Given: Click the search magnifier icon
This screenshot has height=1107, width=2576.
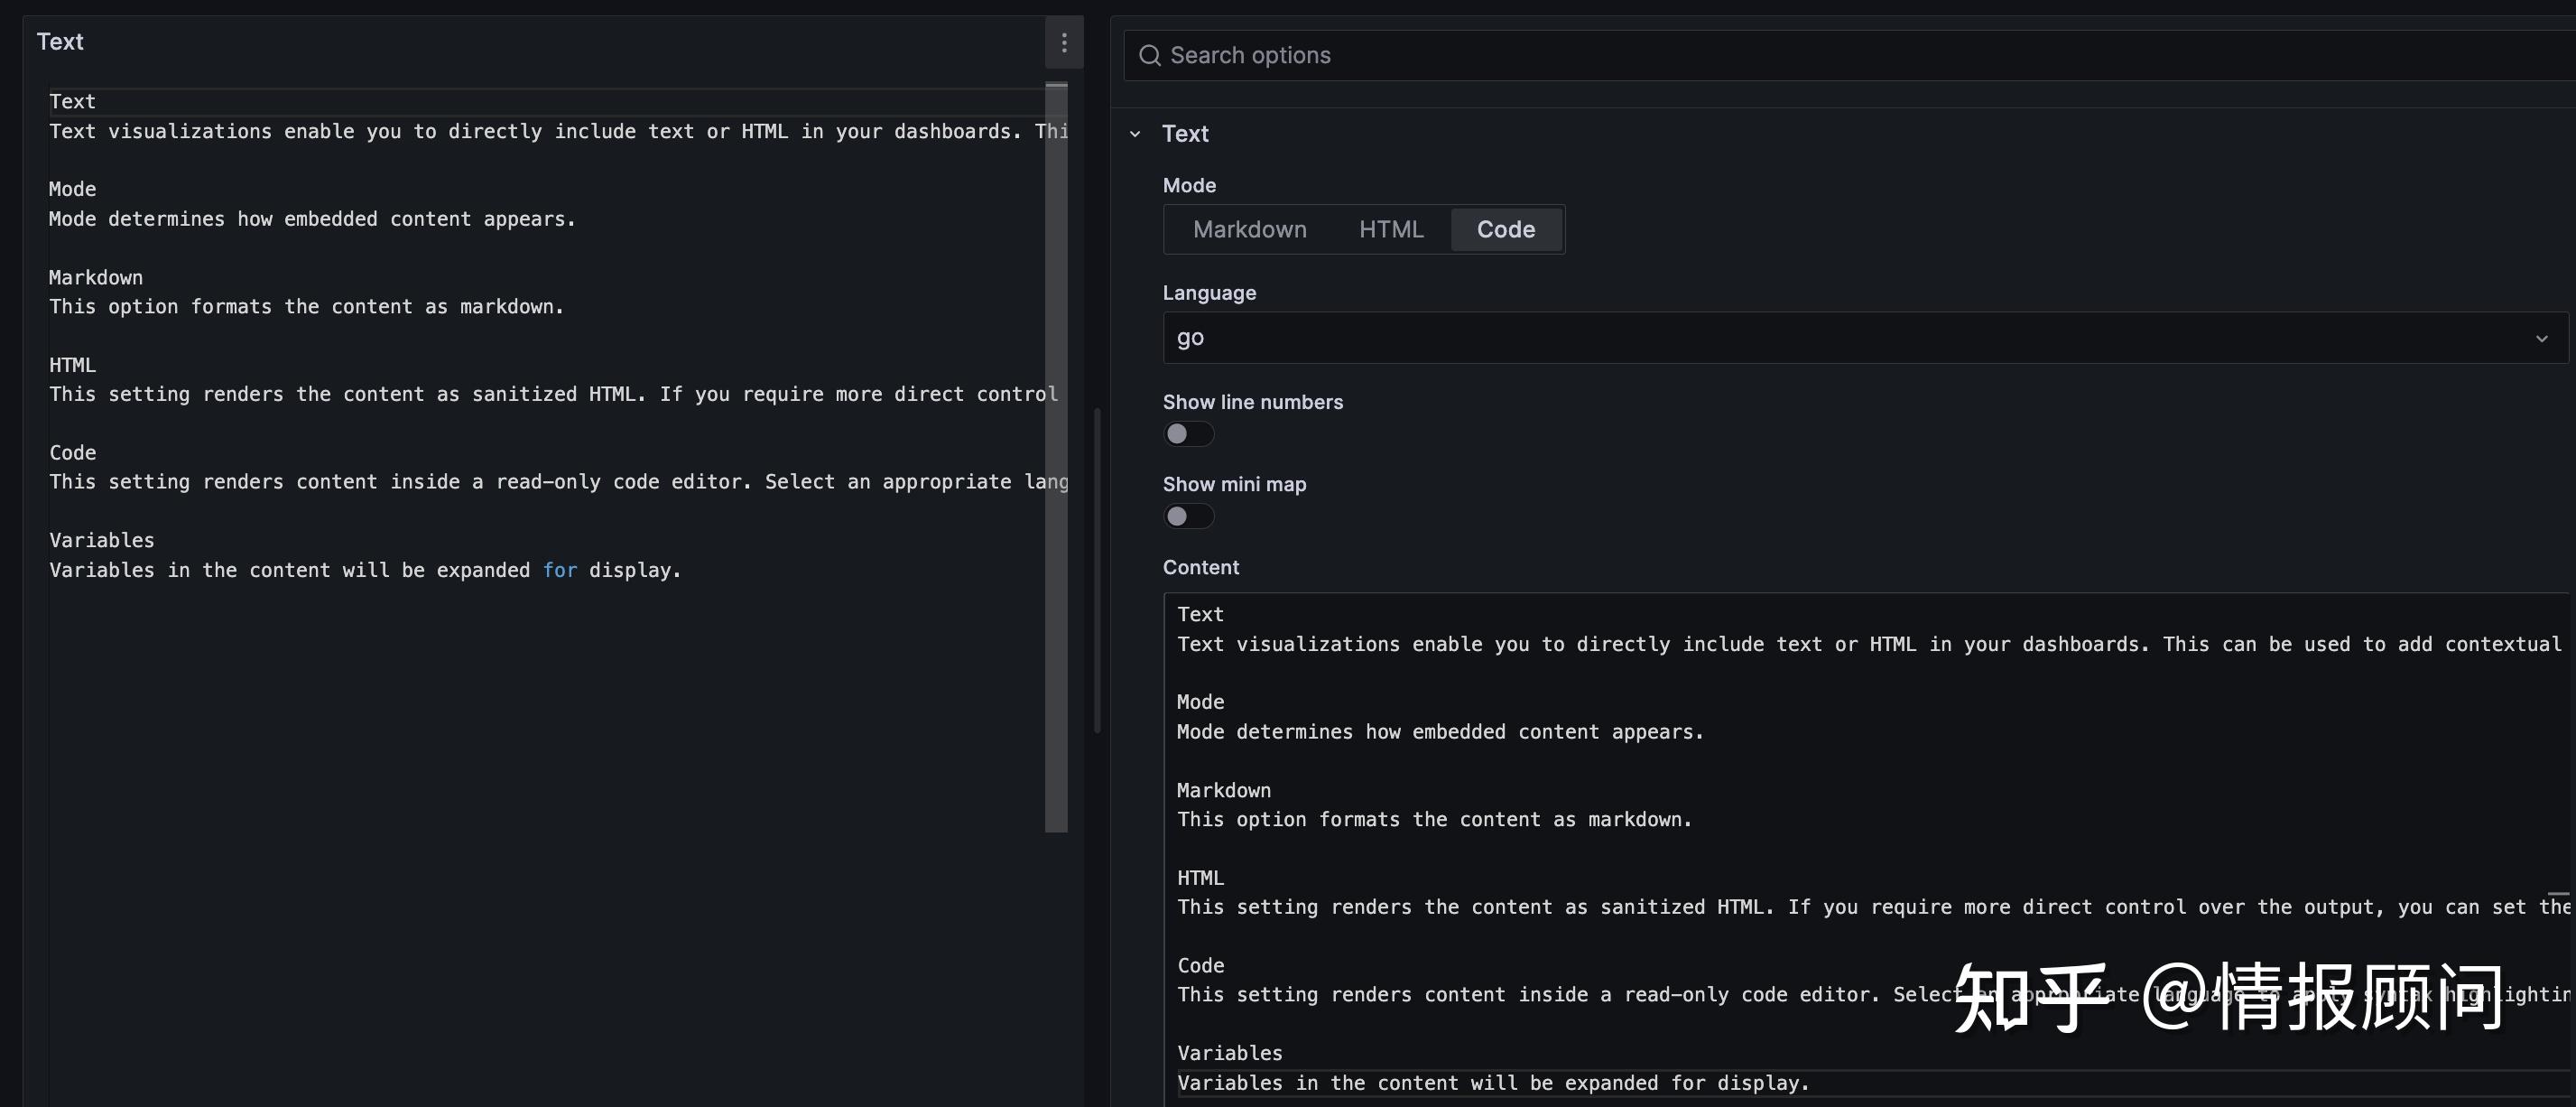Looking at the screenshot, I should click(x=1149, y=55).
